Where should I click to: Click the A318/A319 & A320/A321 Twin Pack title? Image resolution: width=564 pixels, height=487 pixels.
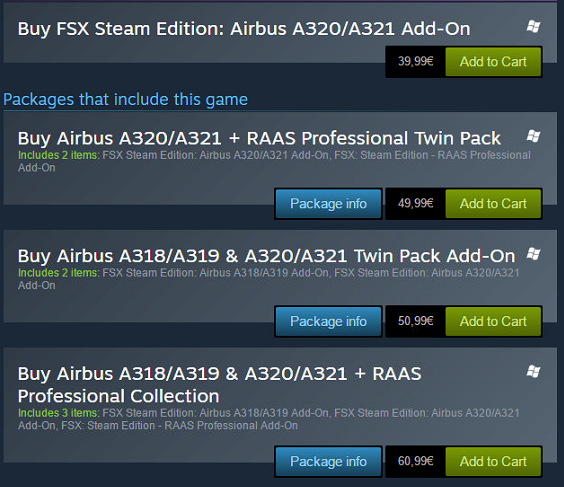coord(266,256)
